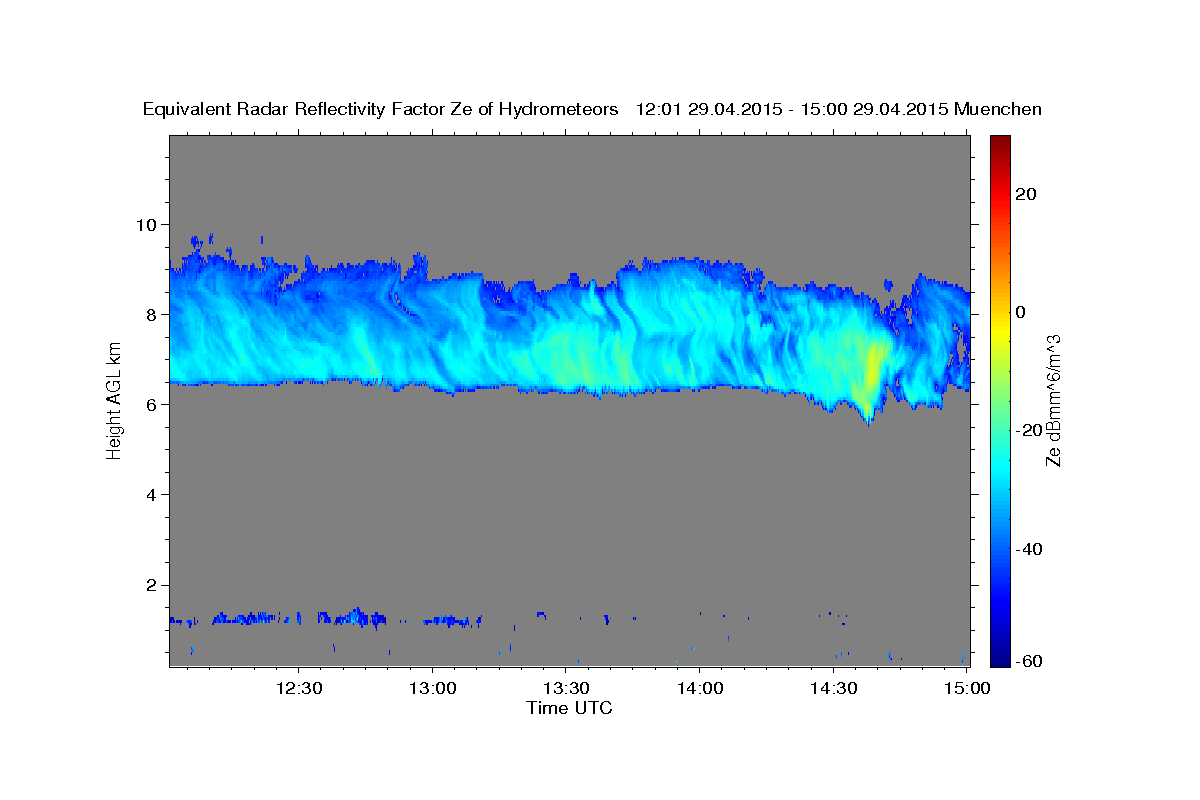The height and width of the screenshot is (800, 1200).
Task: Click the colorbar value -20
Action: pos(1029,430)
